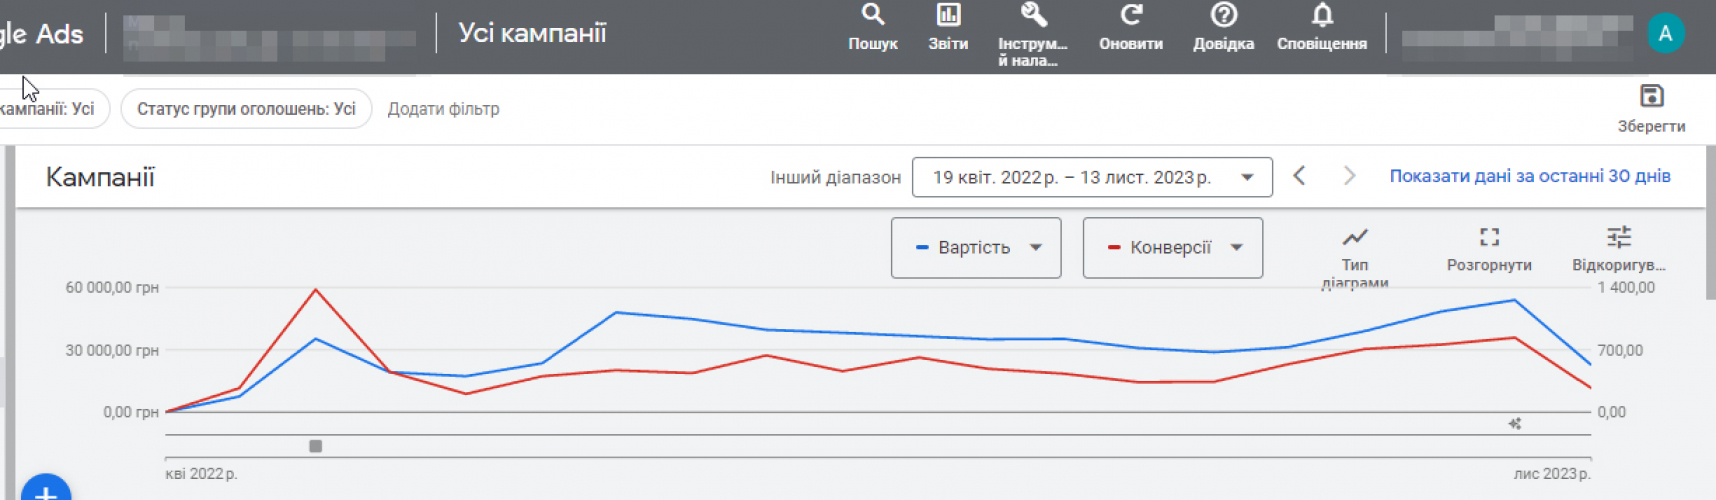The width and height of the screenshot is (1716, 500).
Task: Open the tools and settings wrench icon
Action: click(1033, 16)
